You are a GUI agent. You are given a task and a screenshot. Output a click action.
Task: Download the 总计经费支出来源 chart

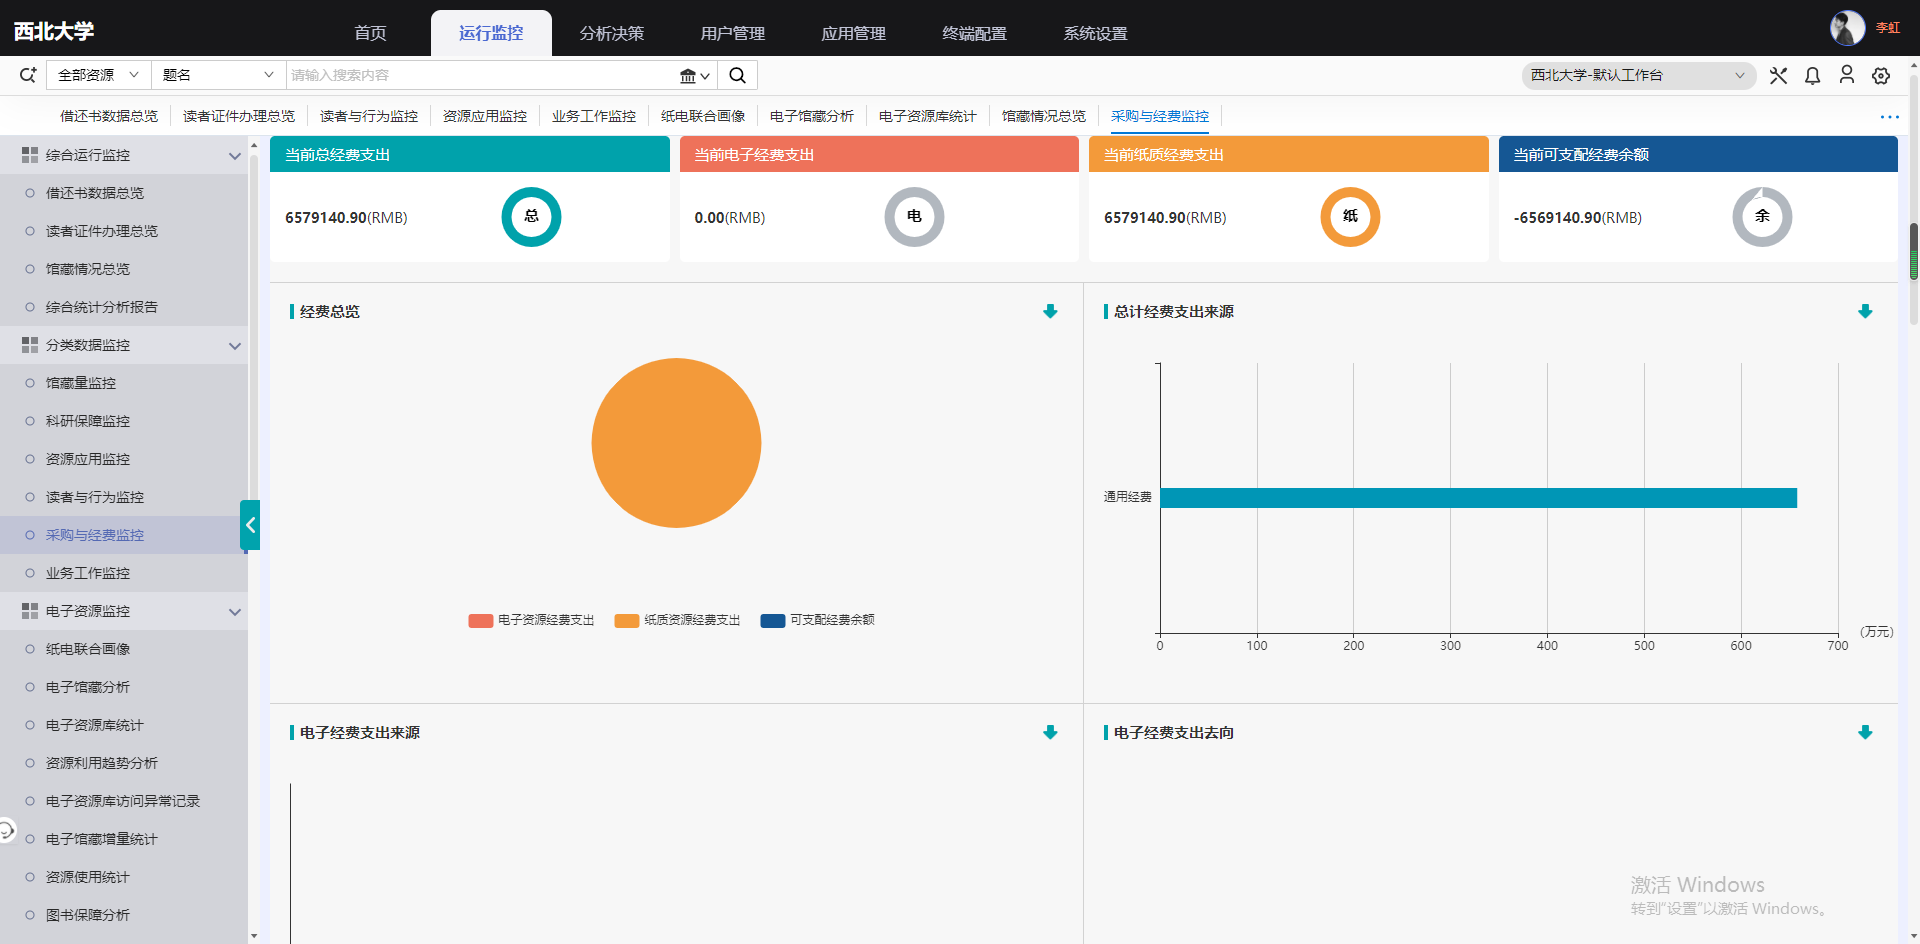1864,312
